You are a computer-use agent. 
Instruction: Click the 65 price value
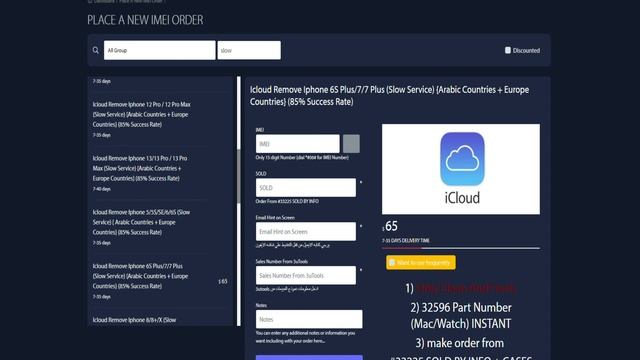[391, 226]
